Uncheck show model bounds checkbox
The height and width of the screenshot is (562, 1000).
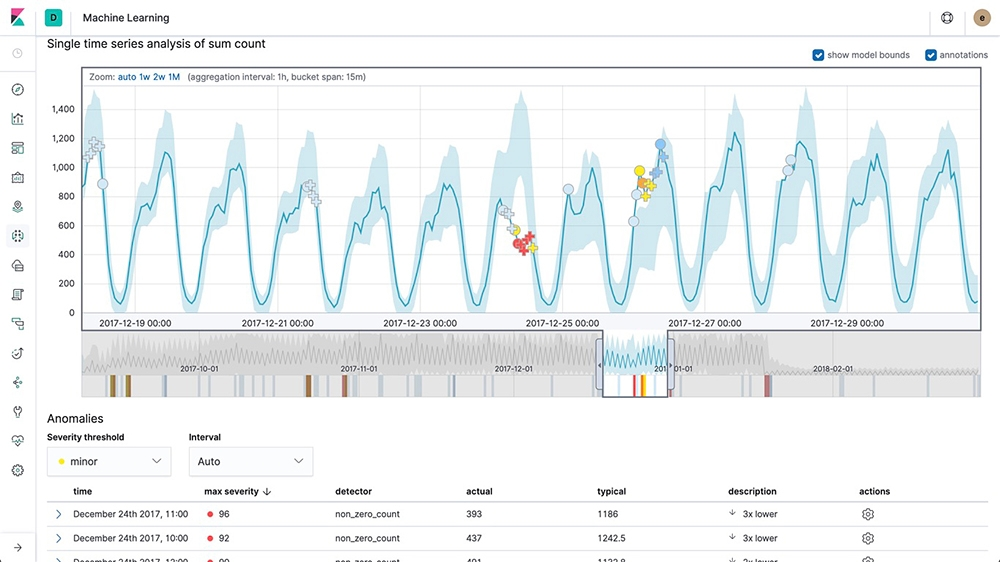click(x=818, y=55)
